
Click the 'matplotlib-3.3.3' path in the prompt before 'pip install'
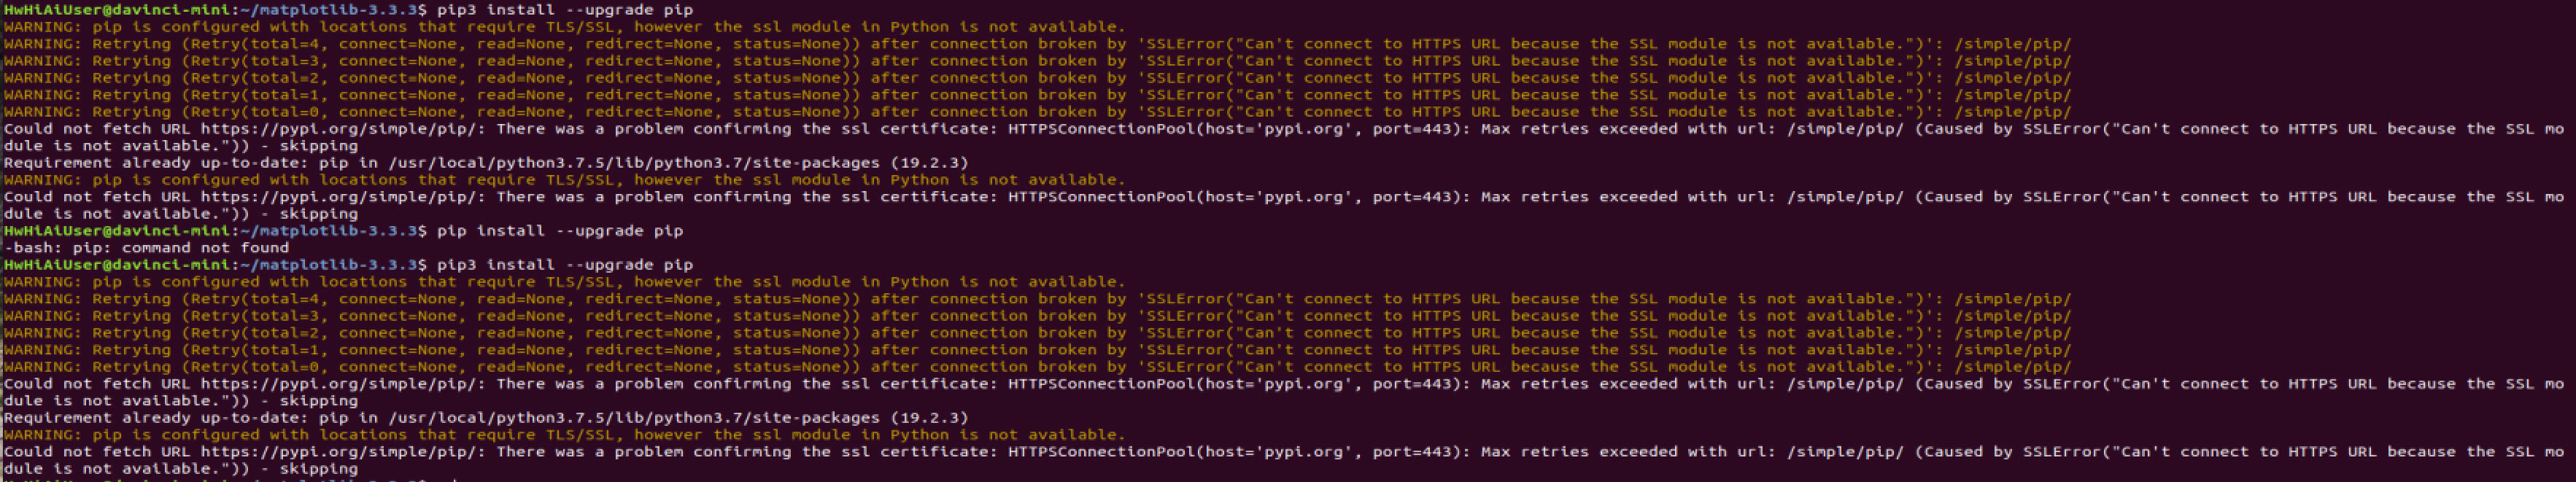point(338,230)
